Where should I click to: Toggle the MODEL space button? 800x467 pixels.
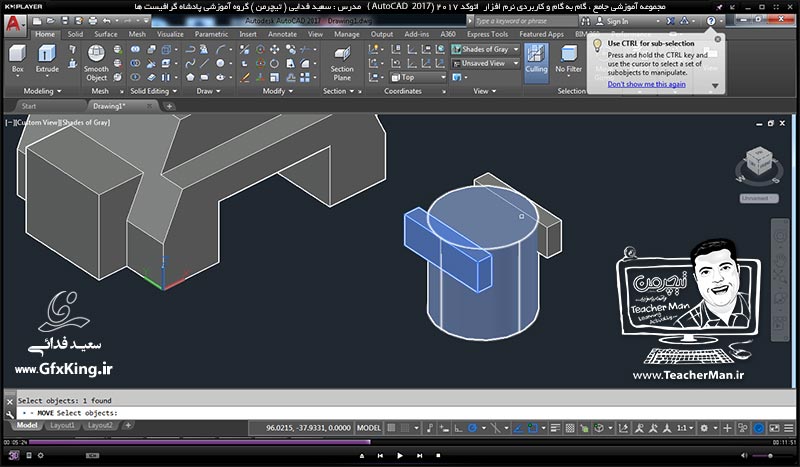(x=368, y=428)
